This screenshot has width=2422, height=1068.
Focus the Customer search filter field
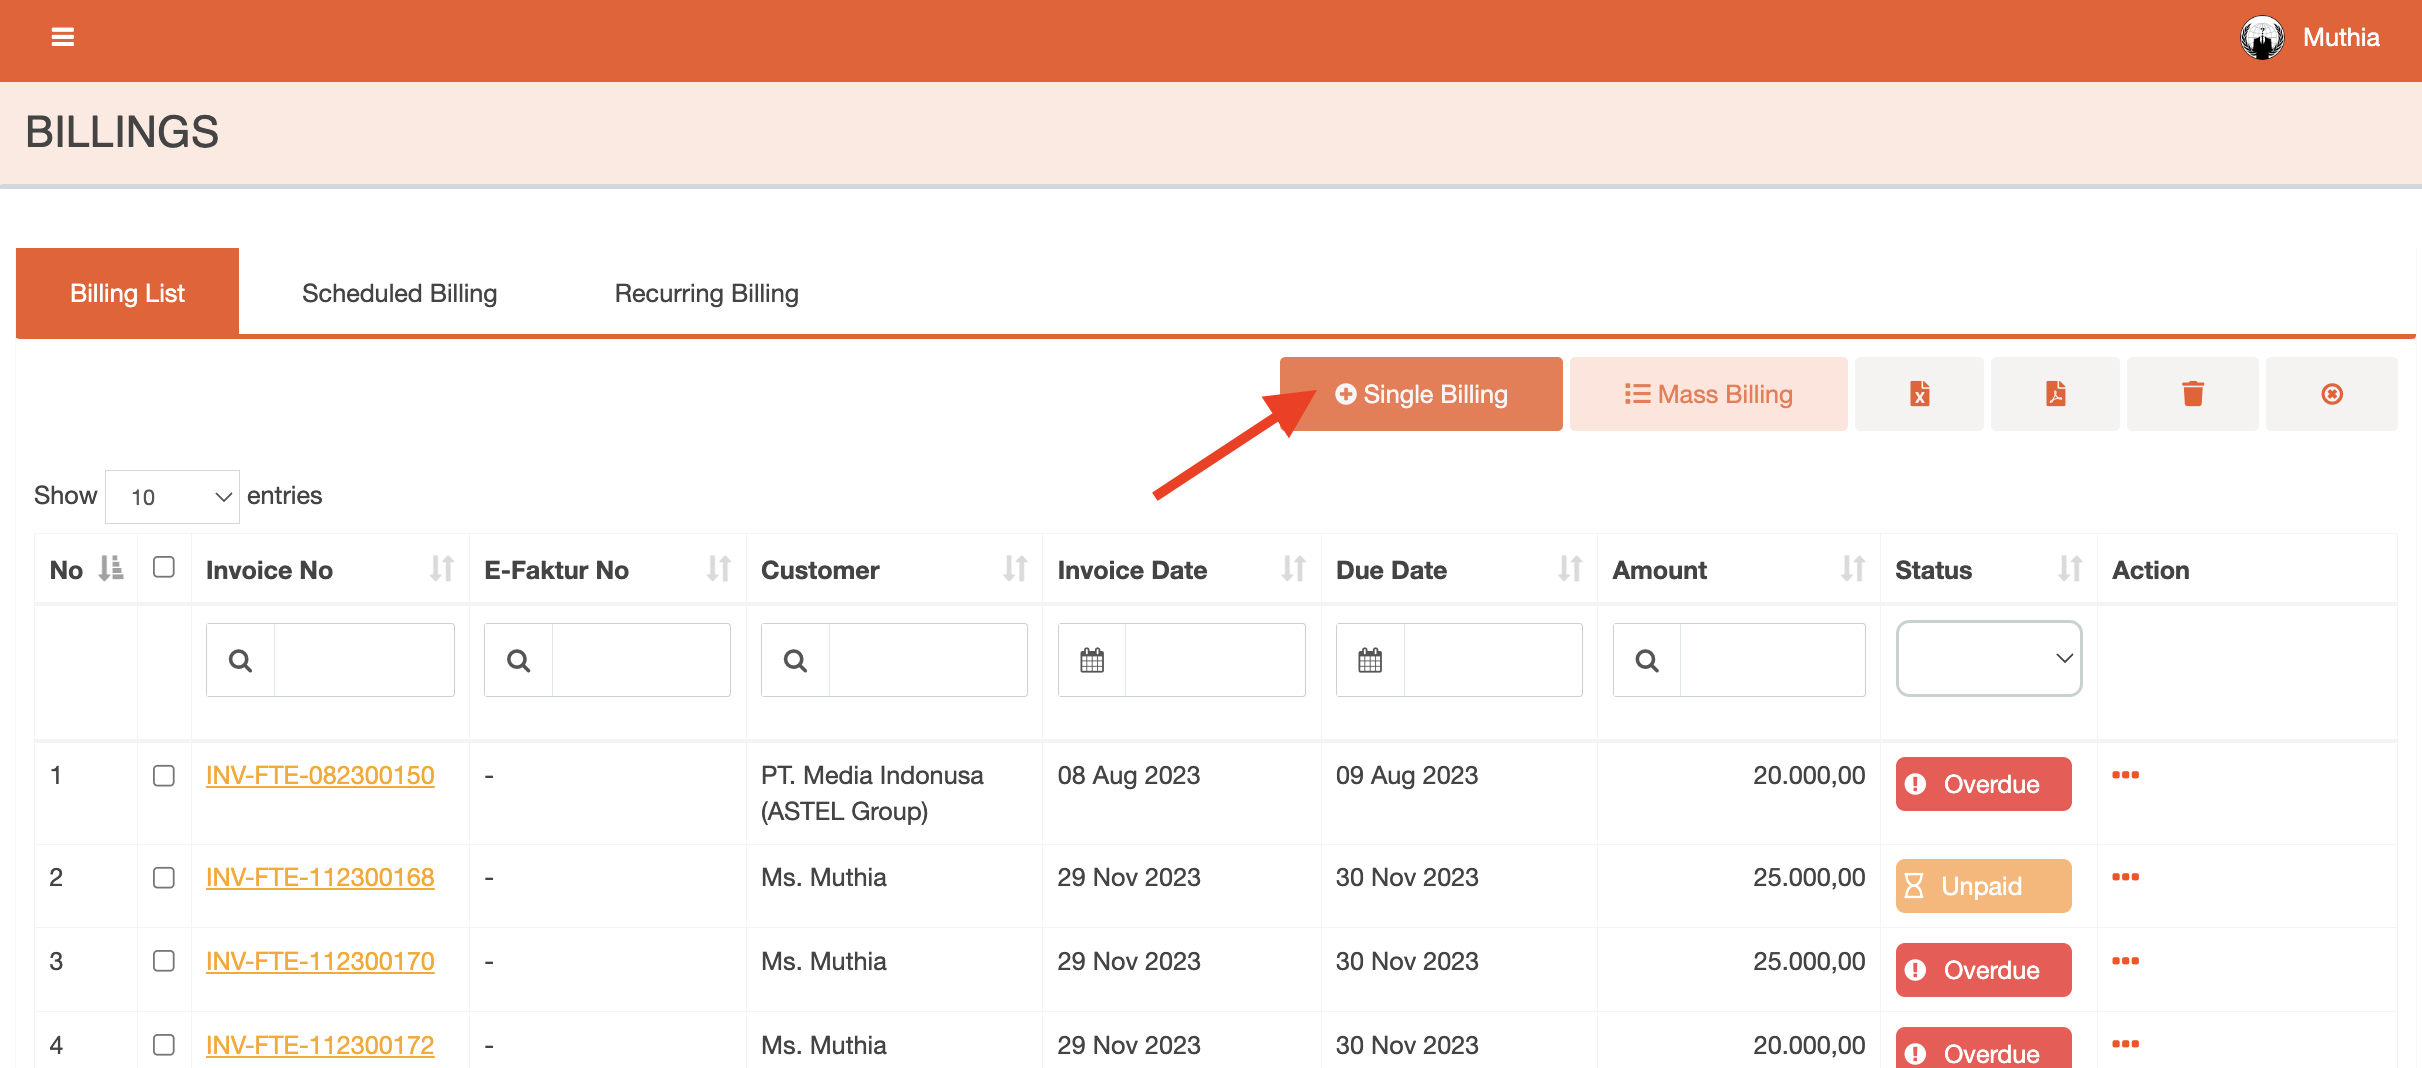(926, 660)
